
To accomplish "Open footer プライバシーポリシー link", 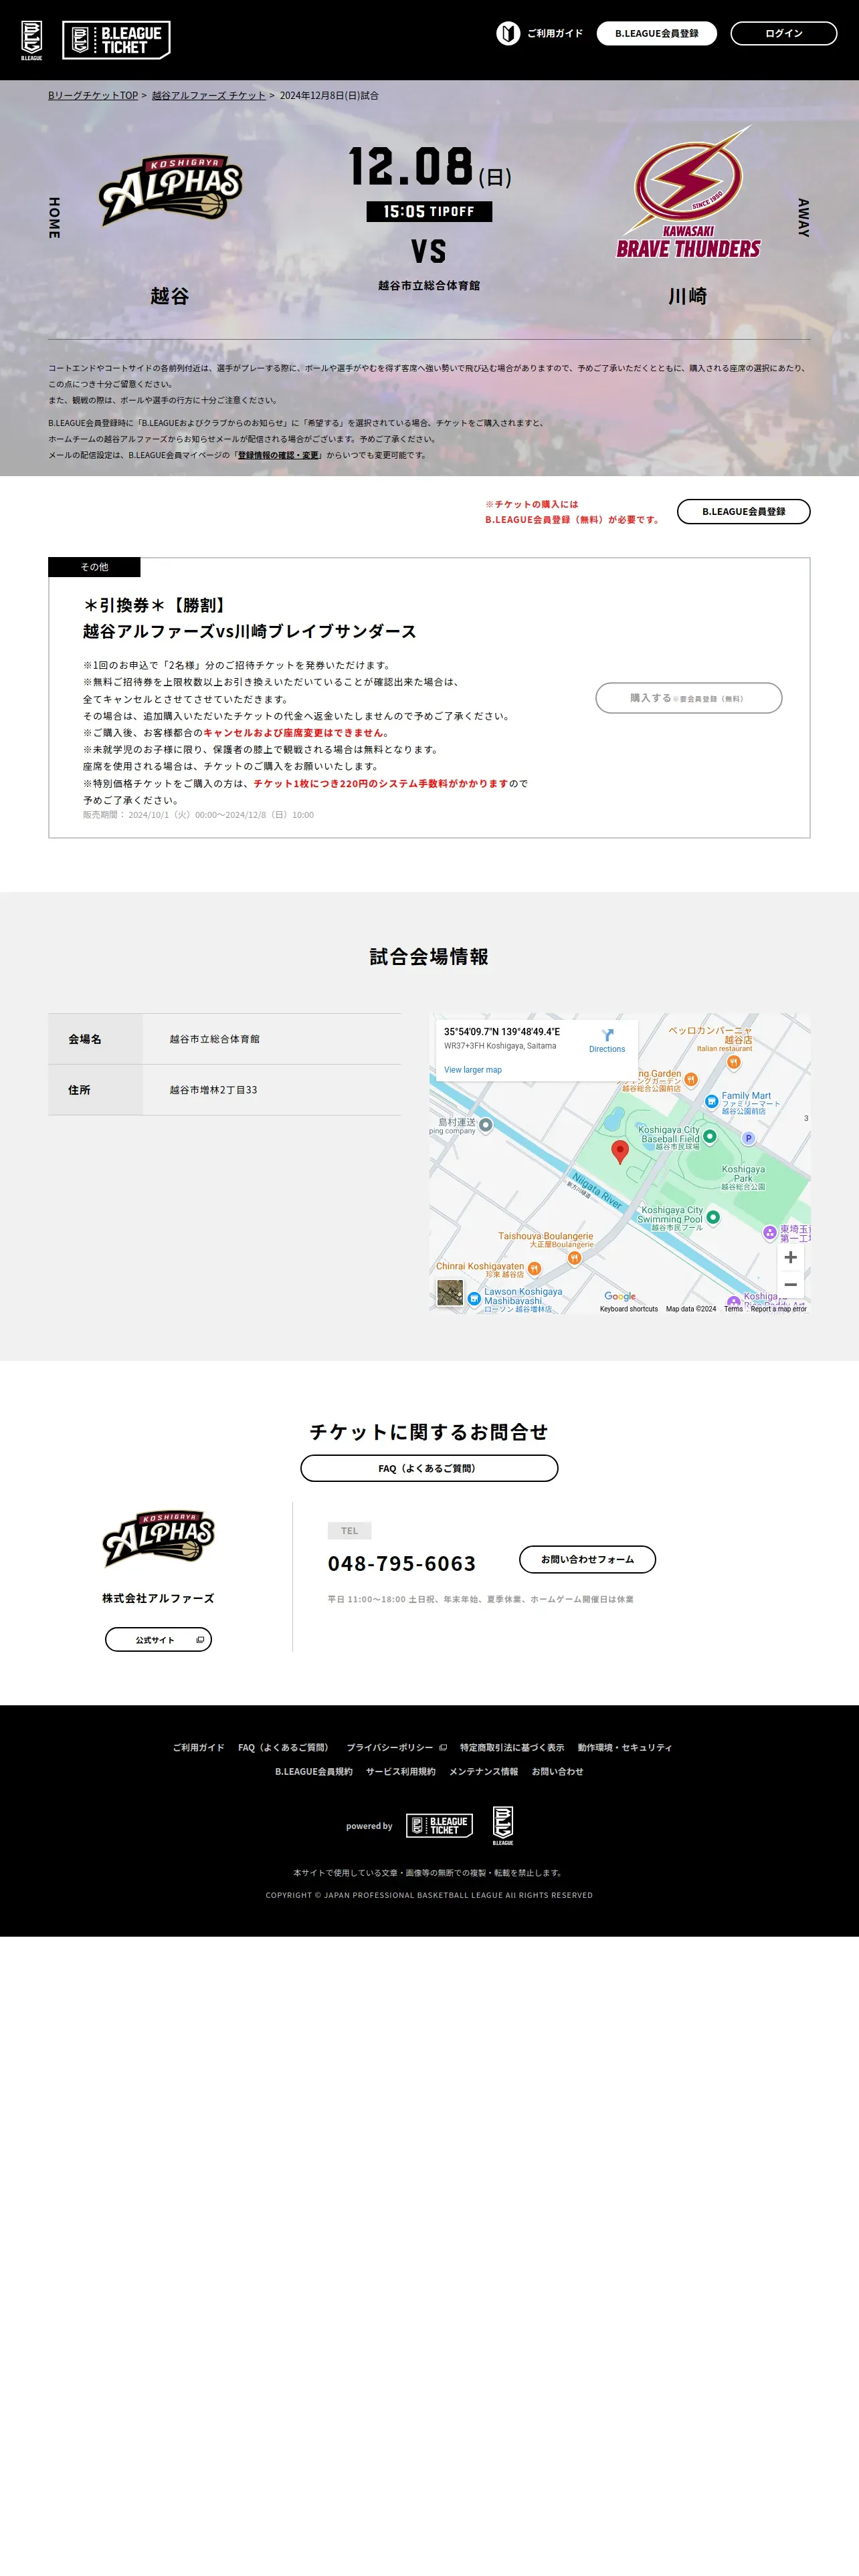I will 396,1747.
